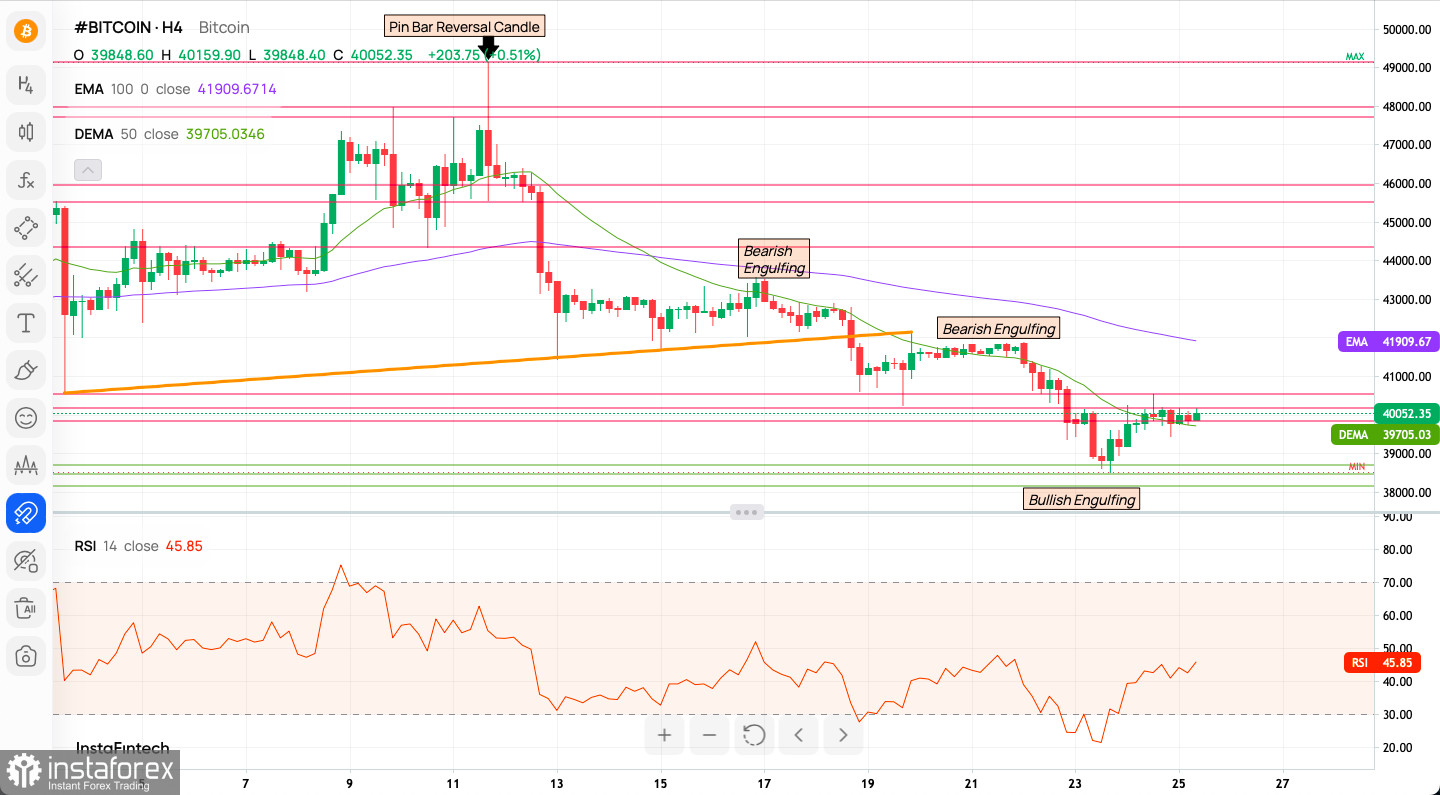Collapse the indicator legend with chevron
Image resolution: width=1440 pixels, height=795 pixels.
click(88, 170)
